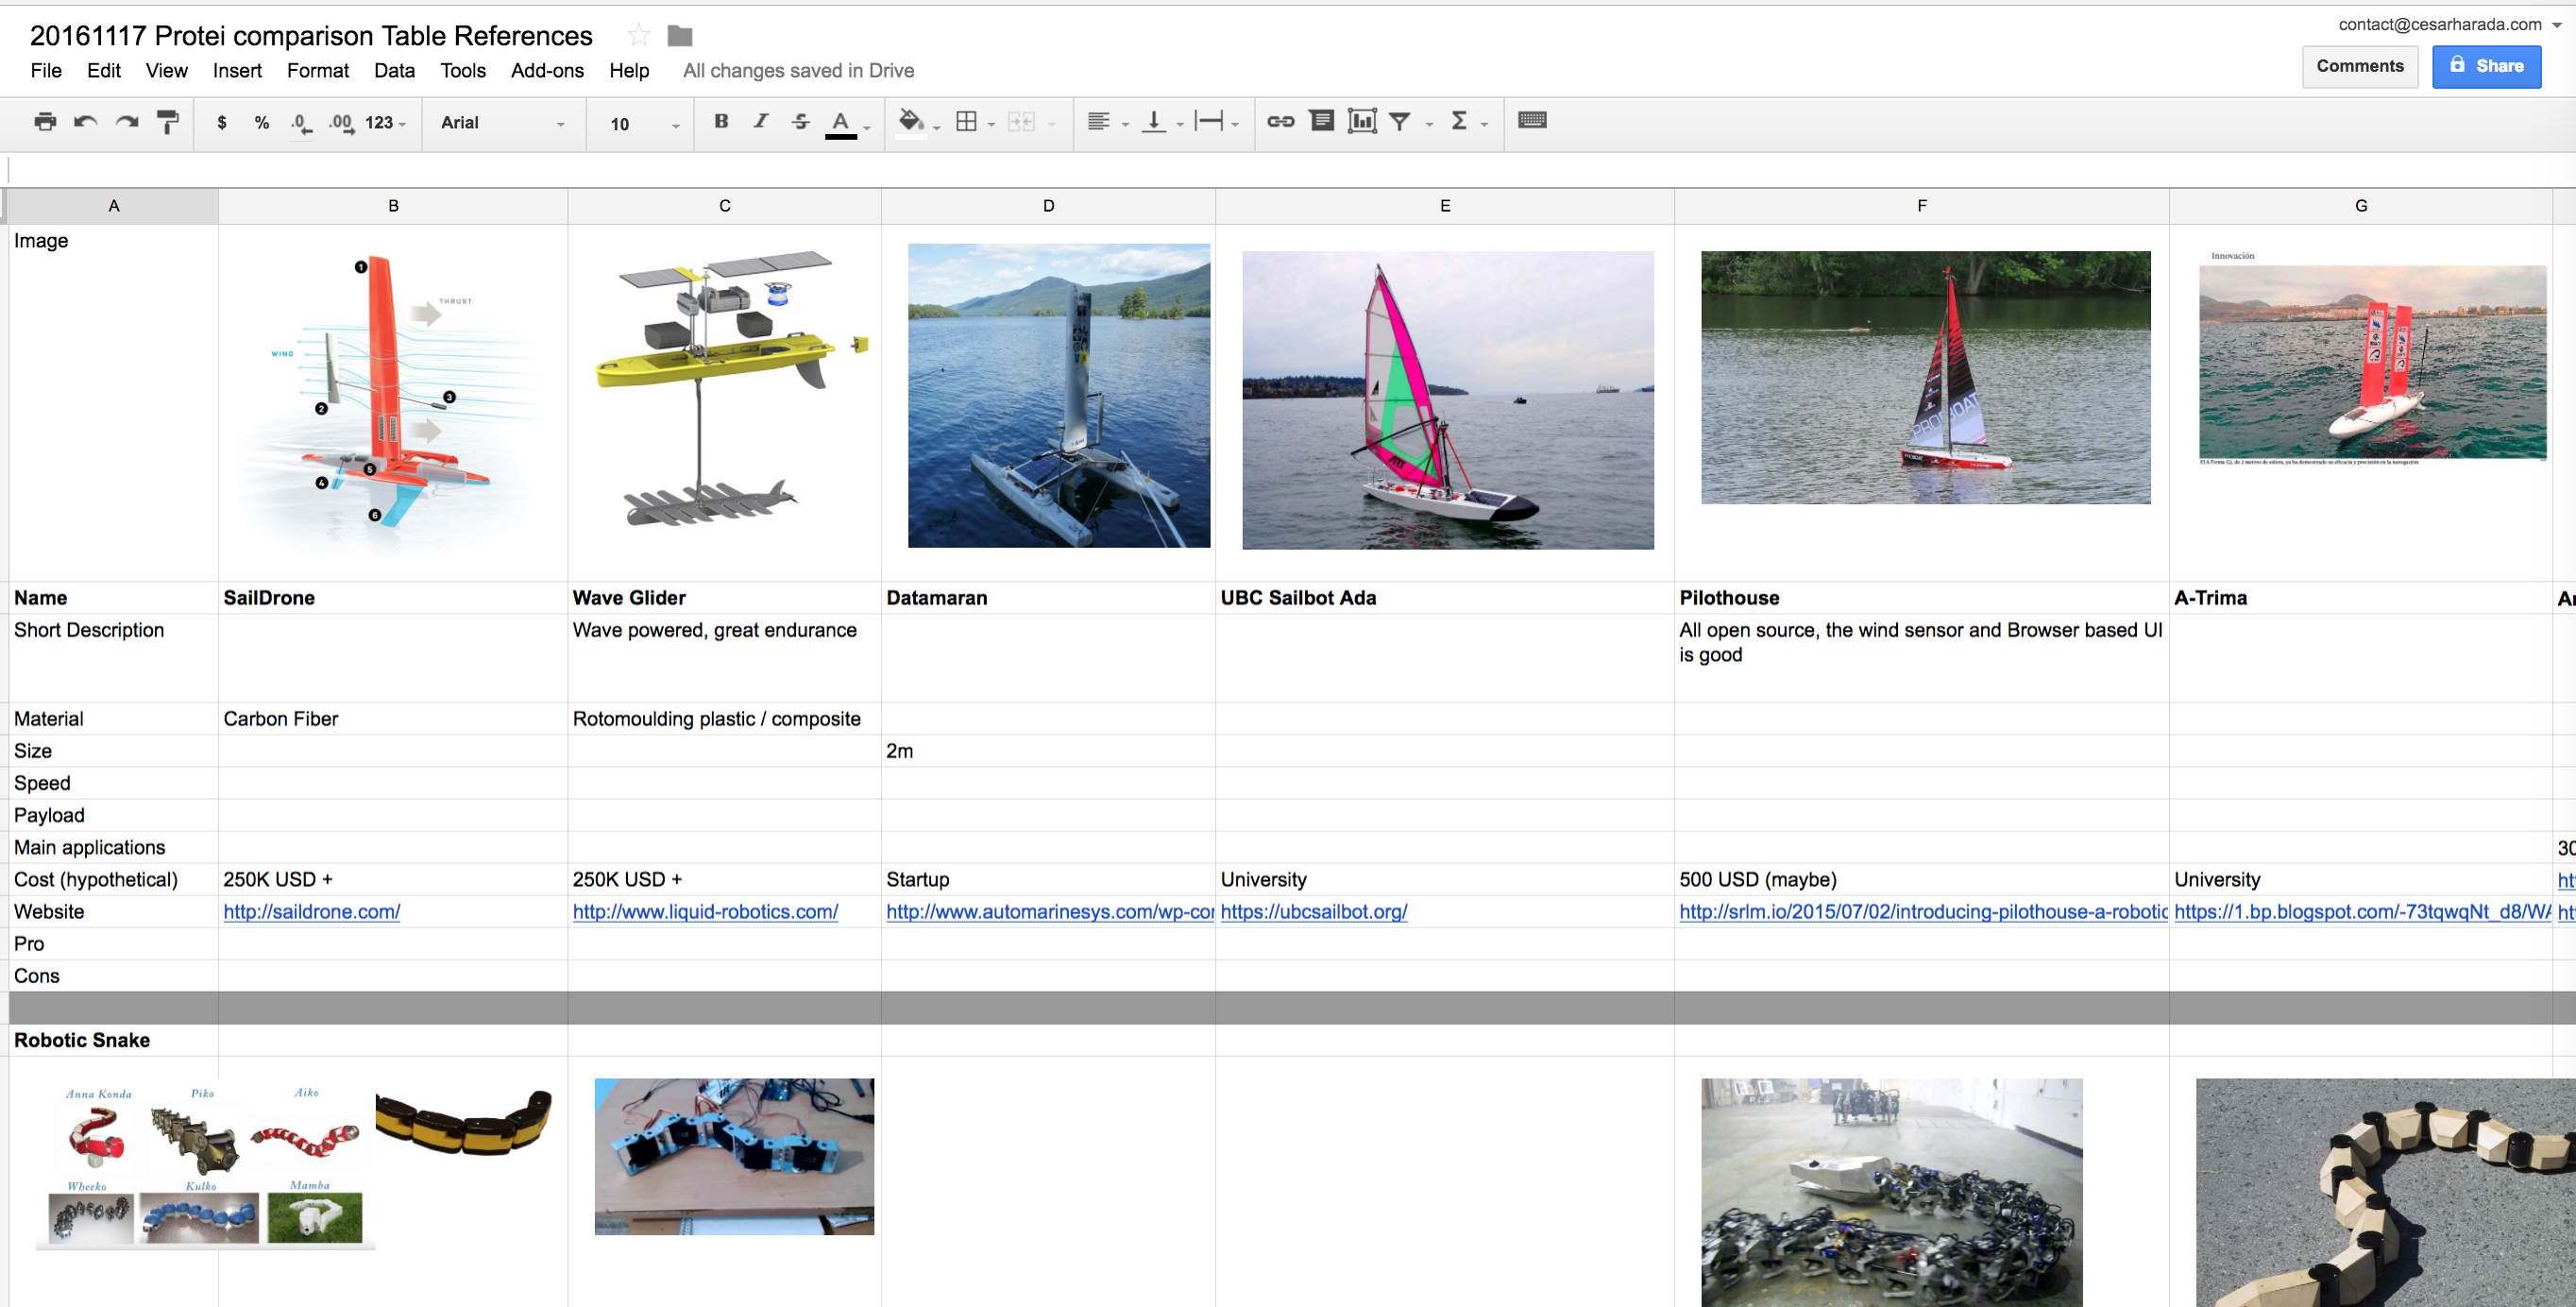Open the saildrone.com link

[x=312, y=912]
